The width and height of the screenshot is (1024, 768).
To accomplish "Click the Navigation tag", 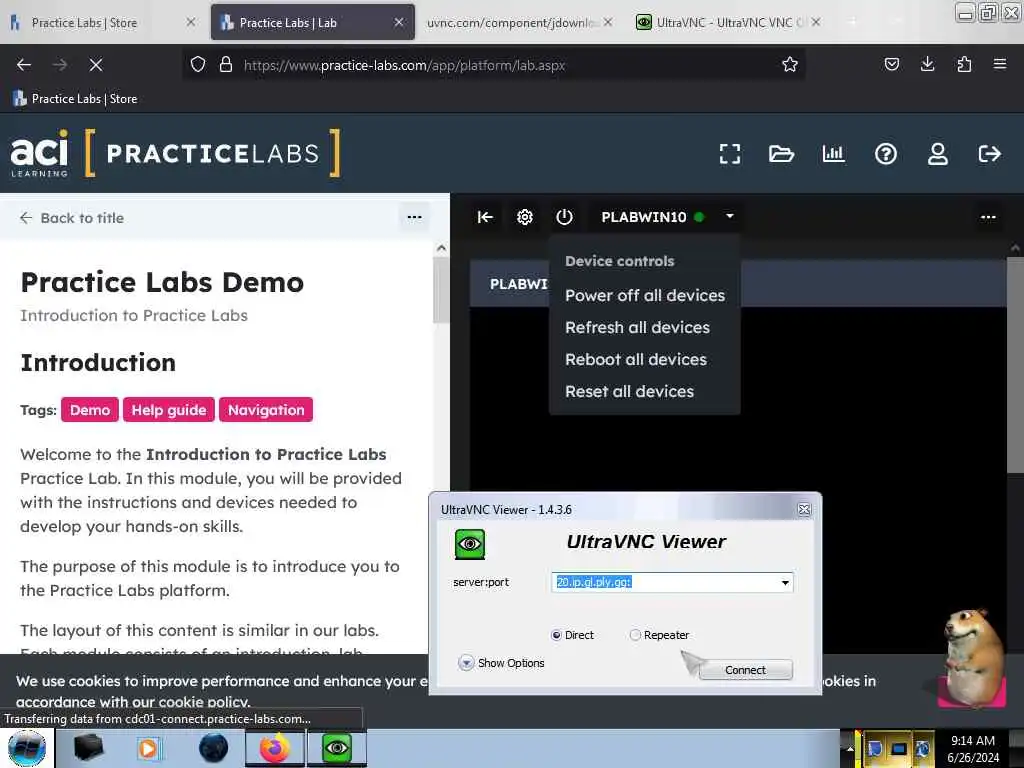I will [266, 410].
